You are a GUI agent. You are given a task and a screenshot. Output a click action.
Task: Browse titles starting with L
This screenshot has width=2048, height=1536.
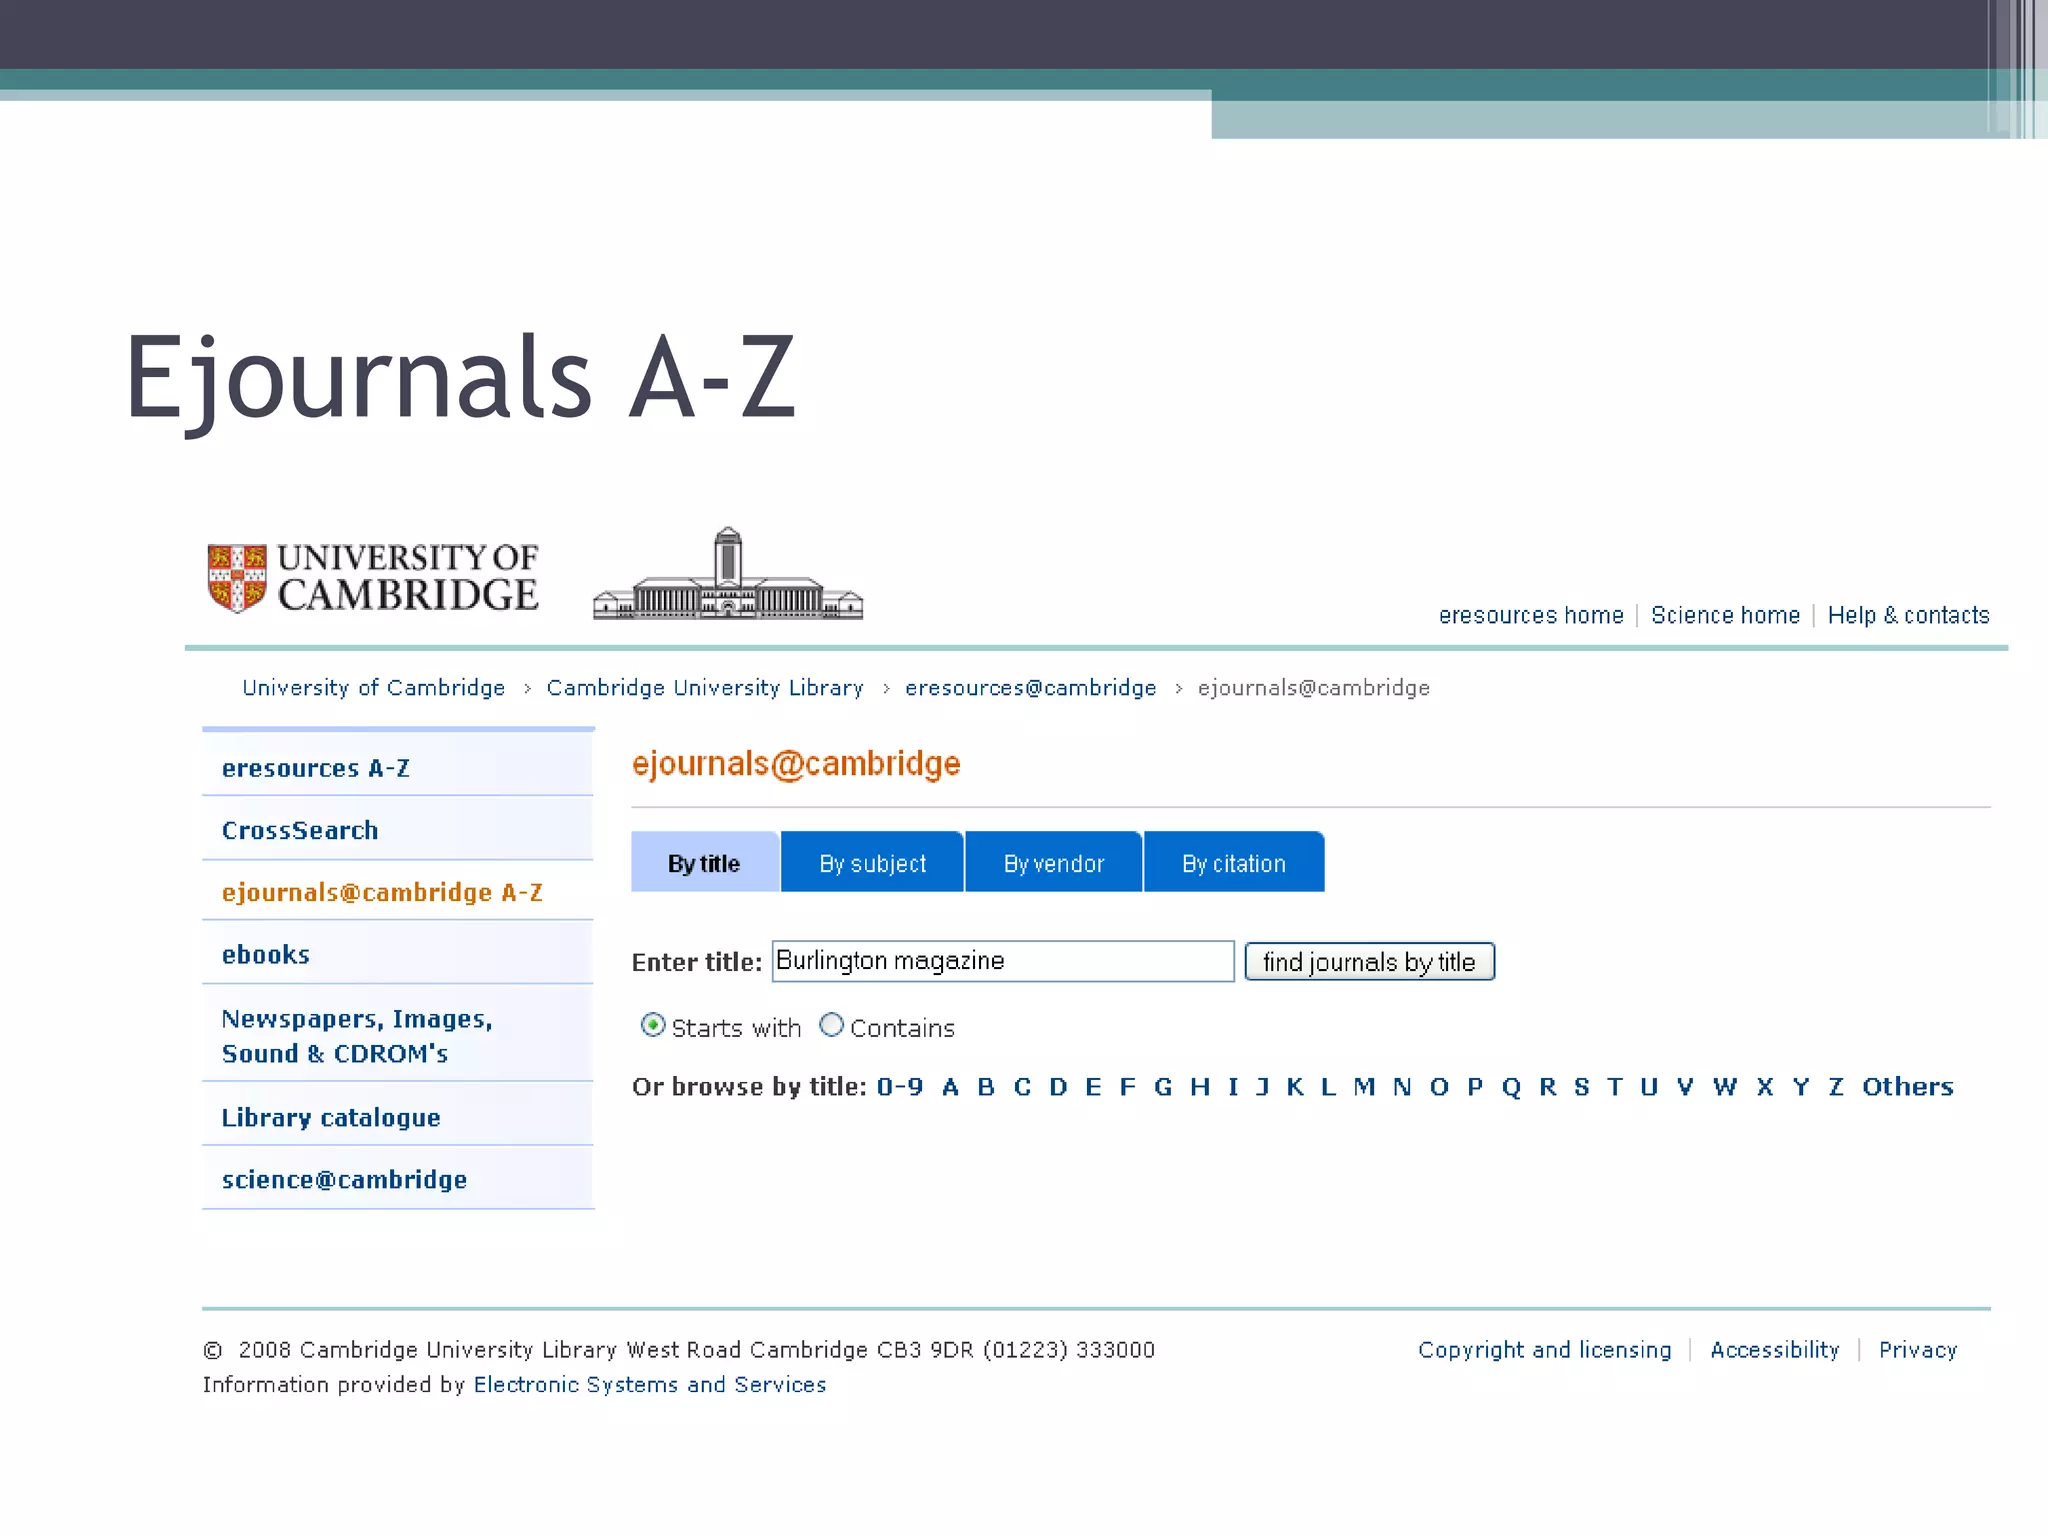tap(1328, 1087)
